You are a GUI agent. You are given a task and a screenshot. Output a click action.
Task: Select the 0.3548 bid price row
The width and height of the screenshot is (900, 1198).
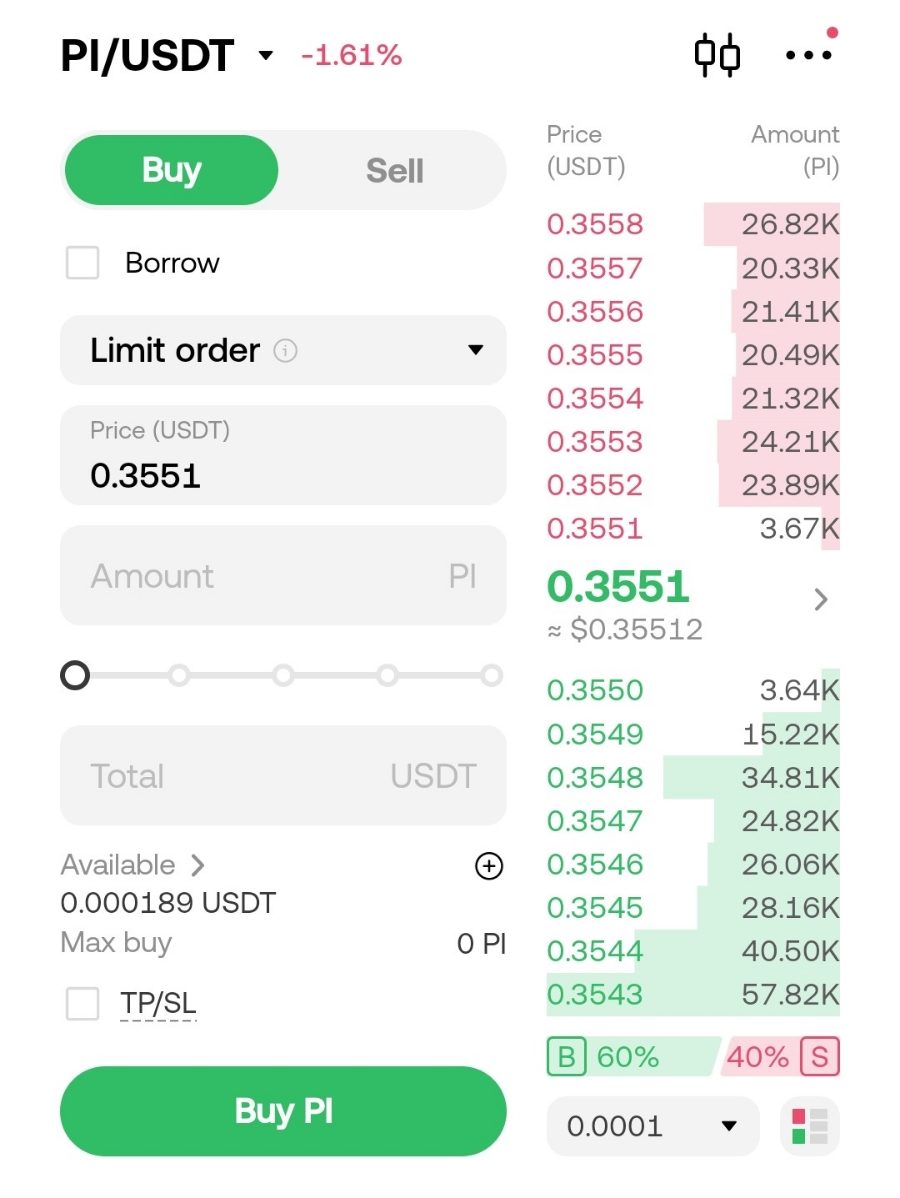click(x=692, y=778)
